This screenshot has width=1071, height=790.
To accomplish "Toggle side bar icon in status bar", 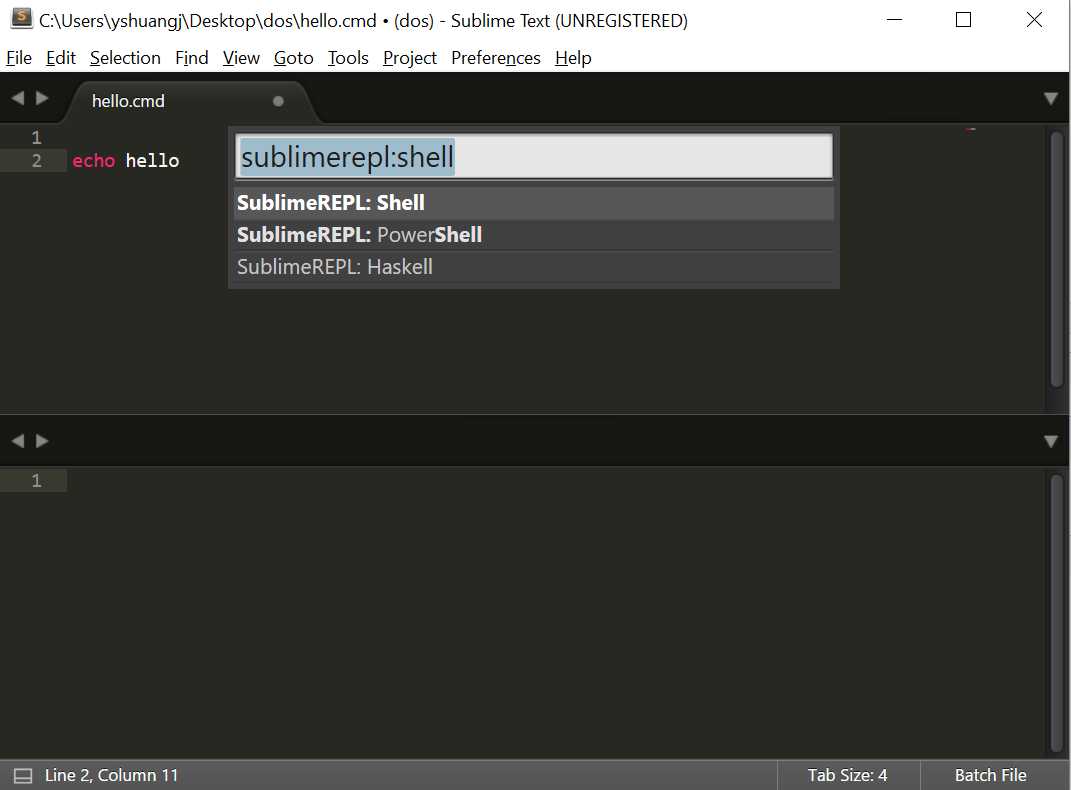I will [x=23, y=776].
